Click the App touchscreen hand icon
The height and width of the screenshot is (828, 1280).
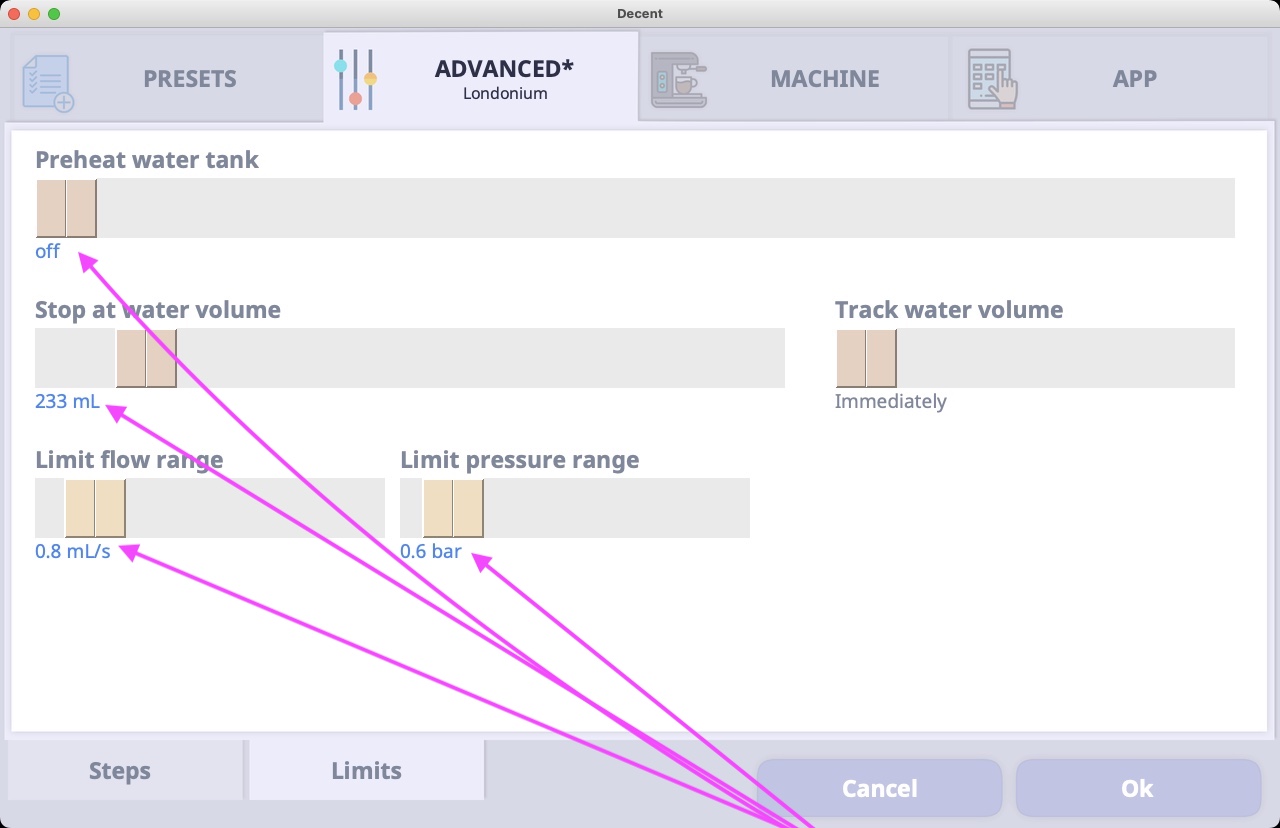click(x=992, y=80)
